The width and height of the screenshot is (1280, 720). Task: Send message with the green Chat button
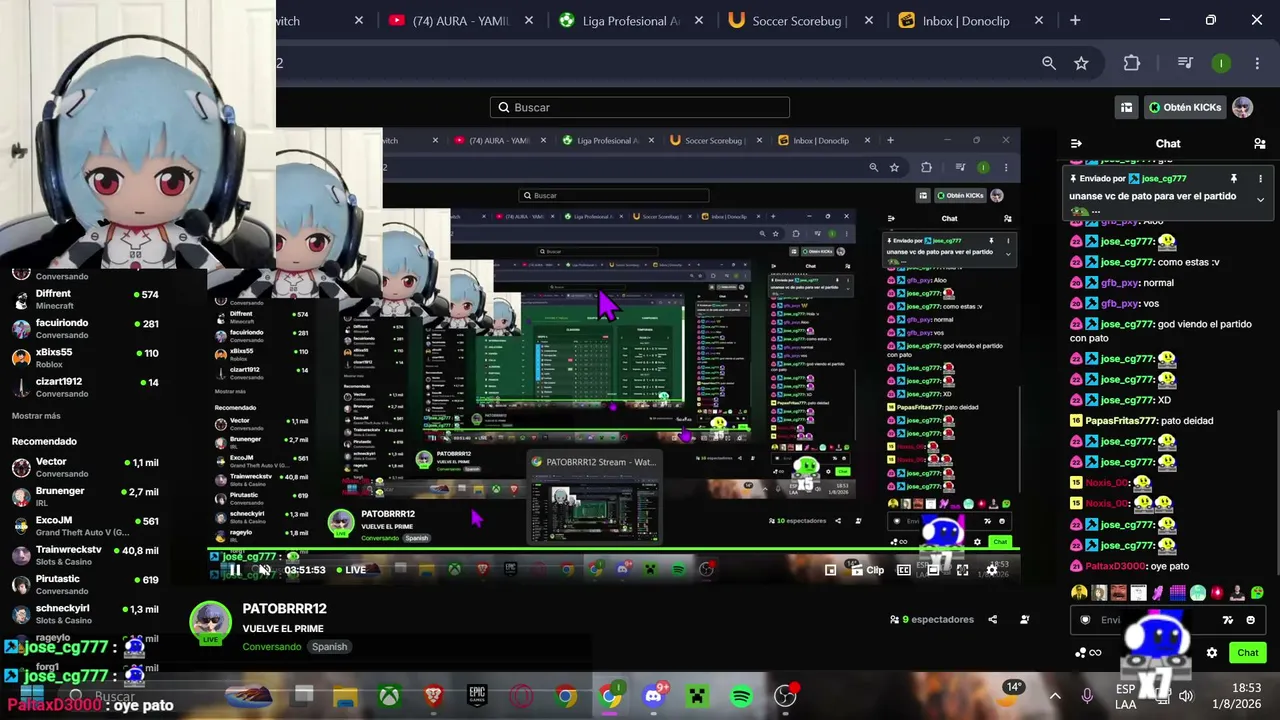tap(1247, 653)
